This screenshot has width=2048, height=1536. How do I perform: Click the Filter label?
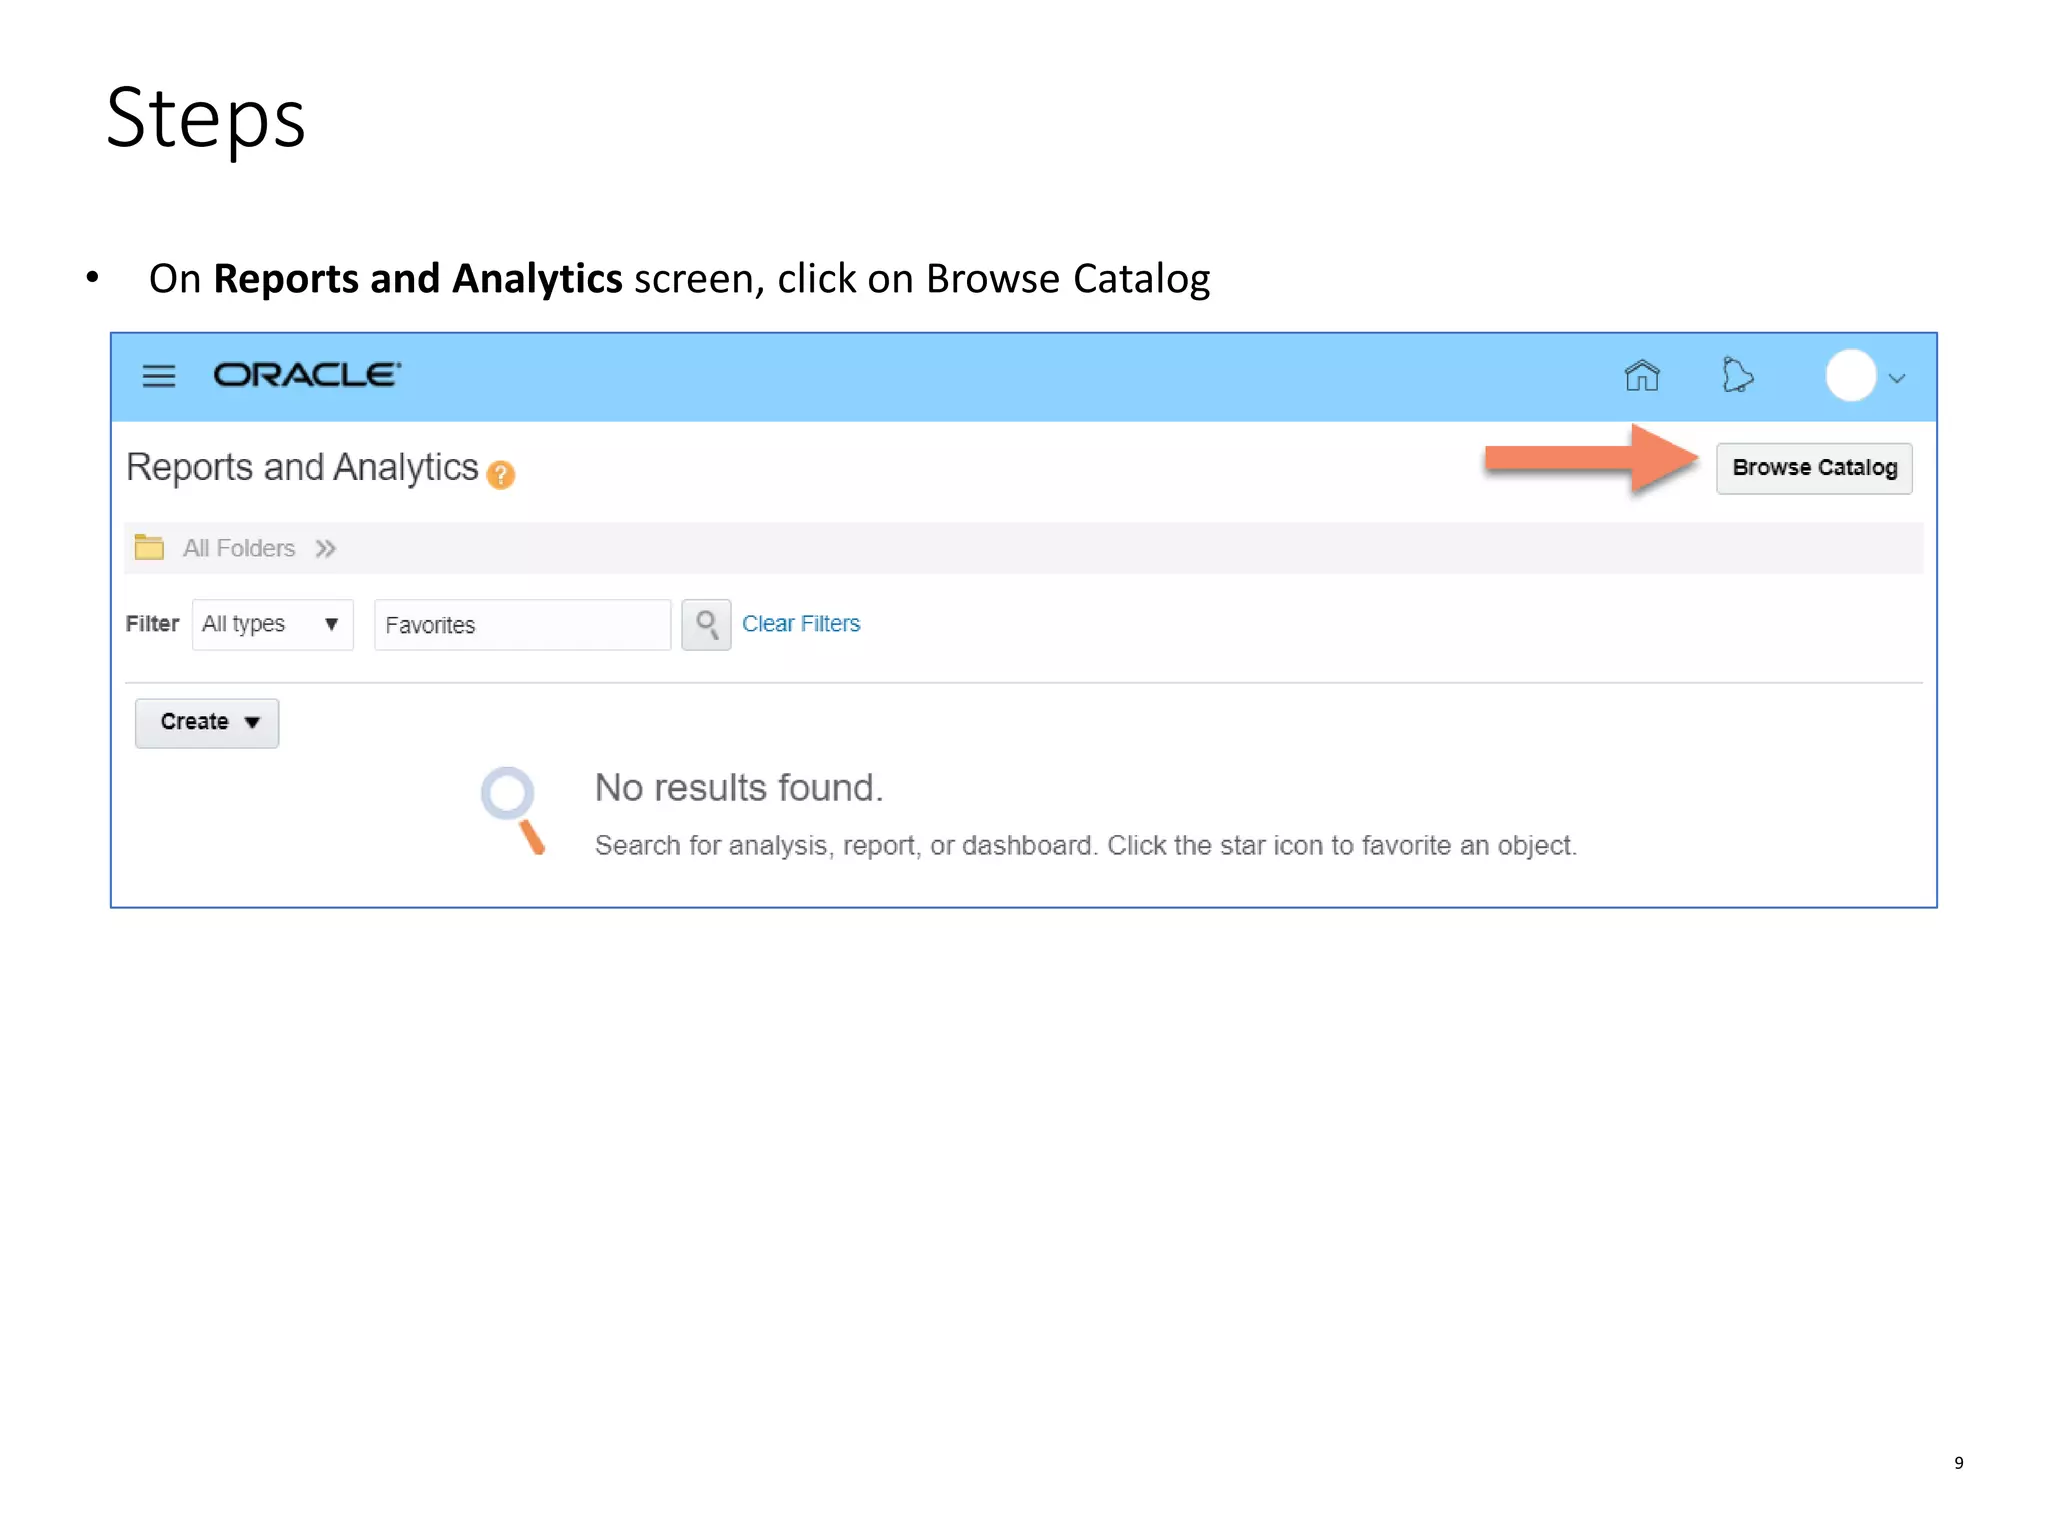(x=152, y=623)
